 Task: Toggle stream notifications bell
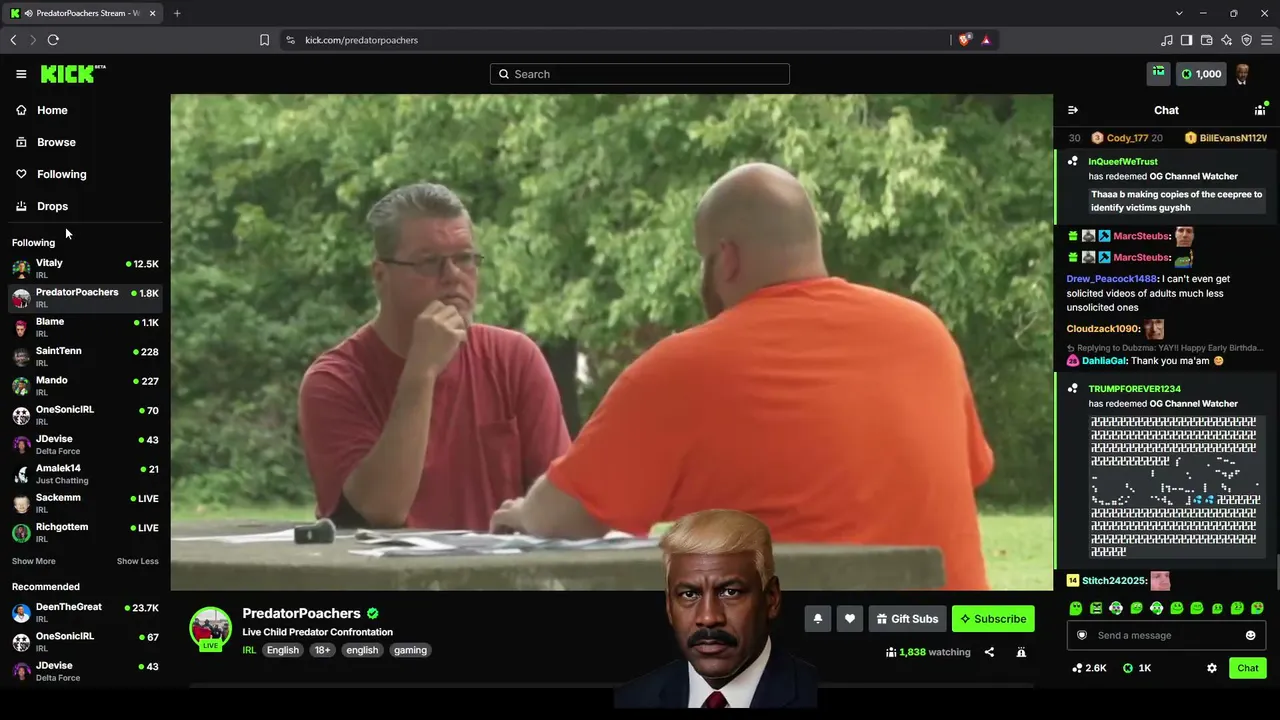(x=817, y=619)
